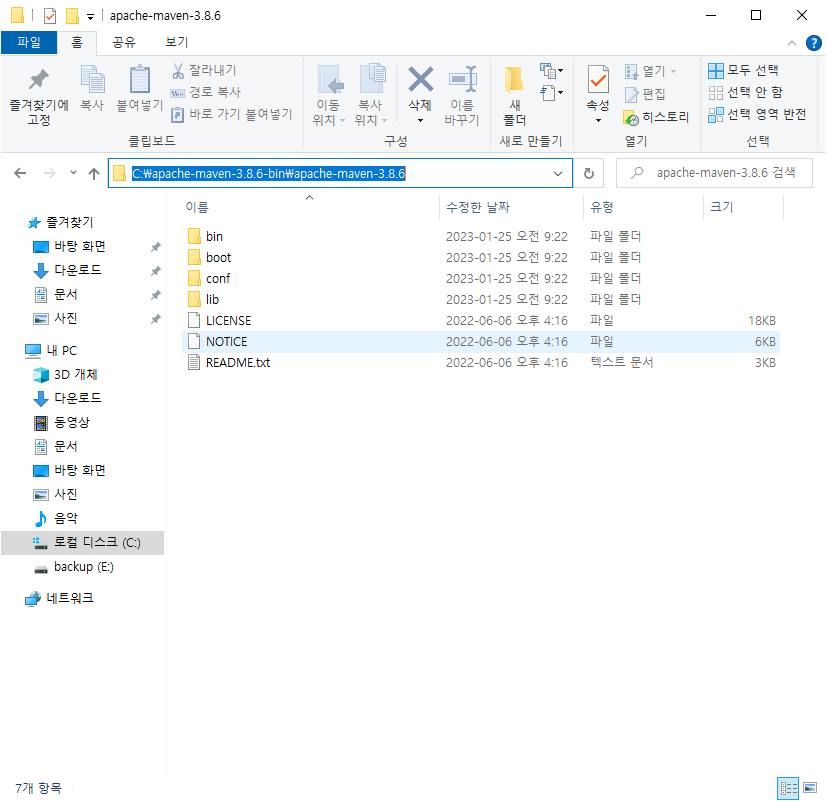Click the New folder (새 폴더) icon
The width and height of the screenshot is (826, 801).
514,80
